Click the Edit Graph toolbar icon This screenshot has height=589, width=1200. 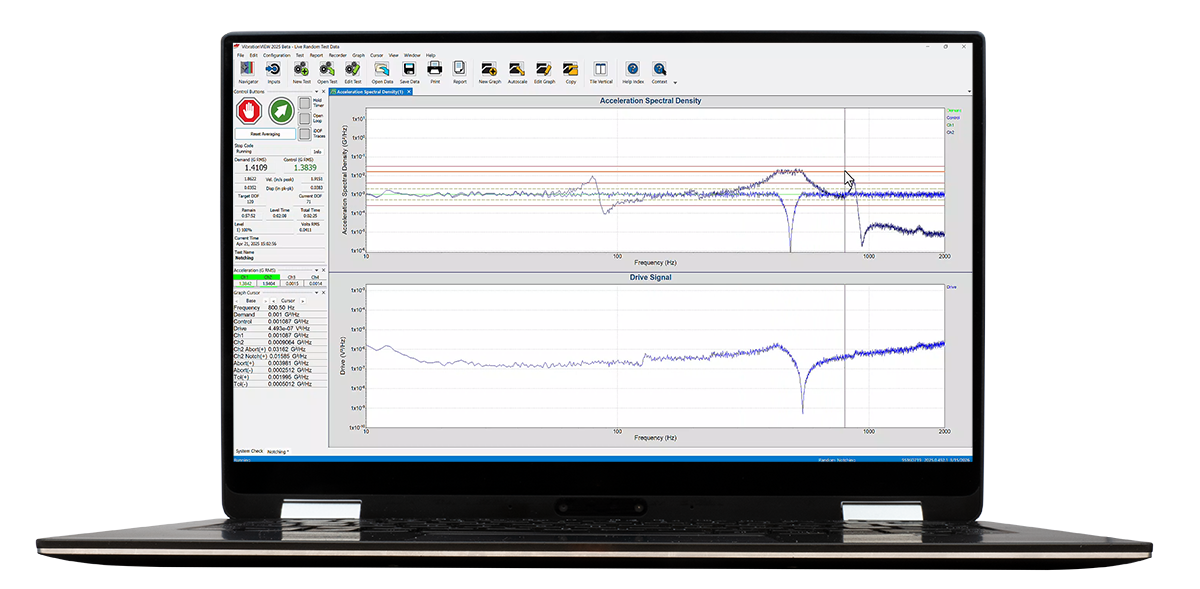pyautogui.click(x=544, y=70)
